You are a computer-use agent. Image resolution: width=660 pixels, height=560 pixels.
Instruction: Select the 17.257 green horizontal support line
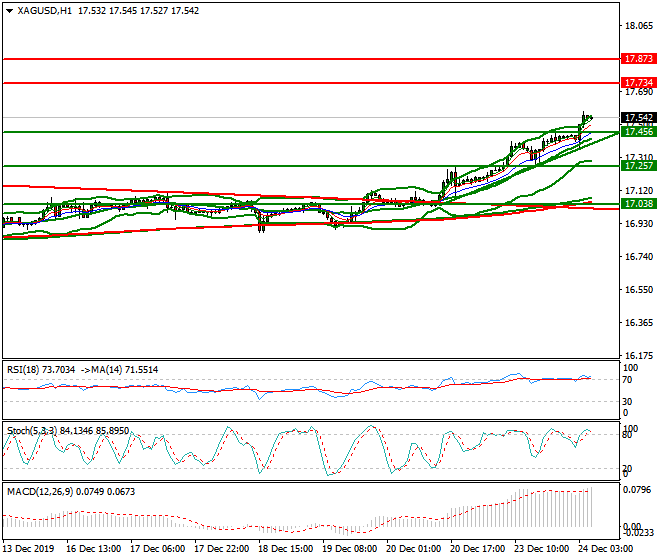click(x=311, y=166)
